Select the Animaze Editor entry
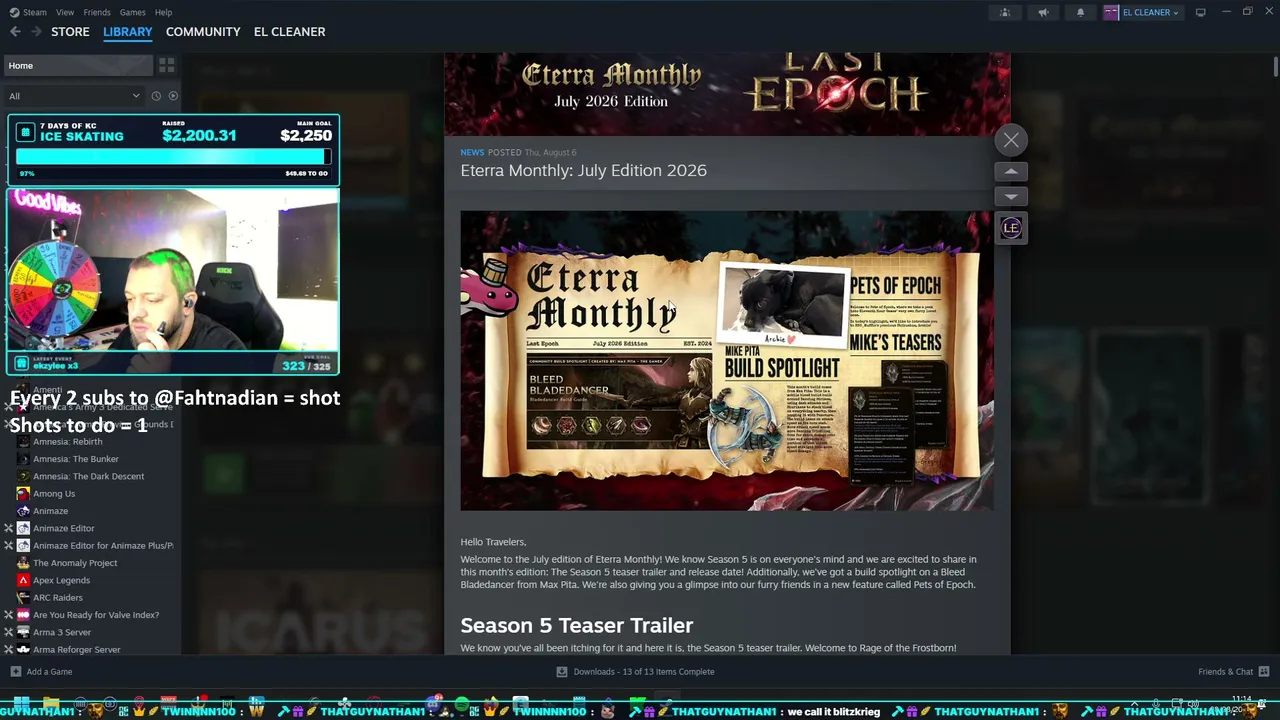The height and width of the screenshot is (720, 1280). point(63,528)
